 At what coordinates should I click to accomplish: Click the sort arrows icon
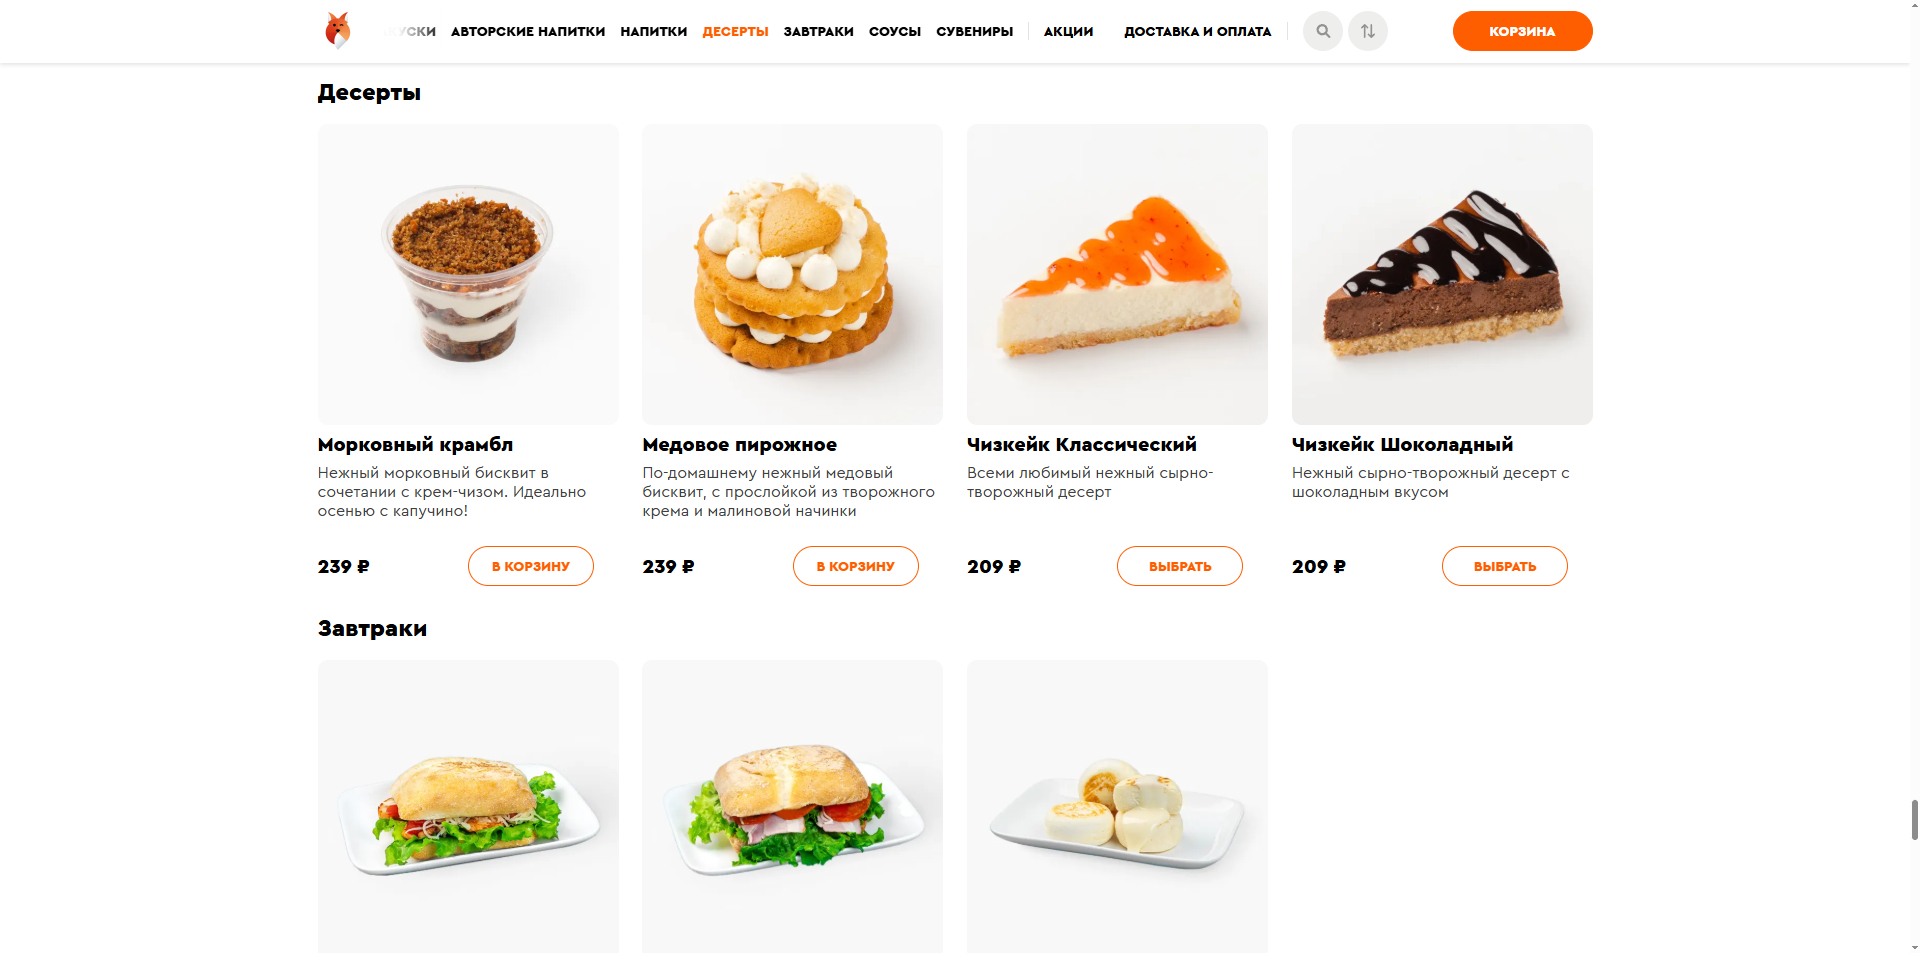coord(1368,31)
